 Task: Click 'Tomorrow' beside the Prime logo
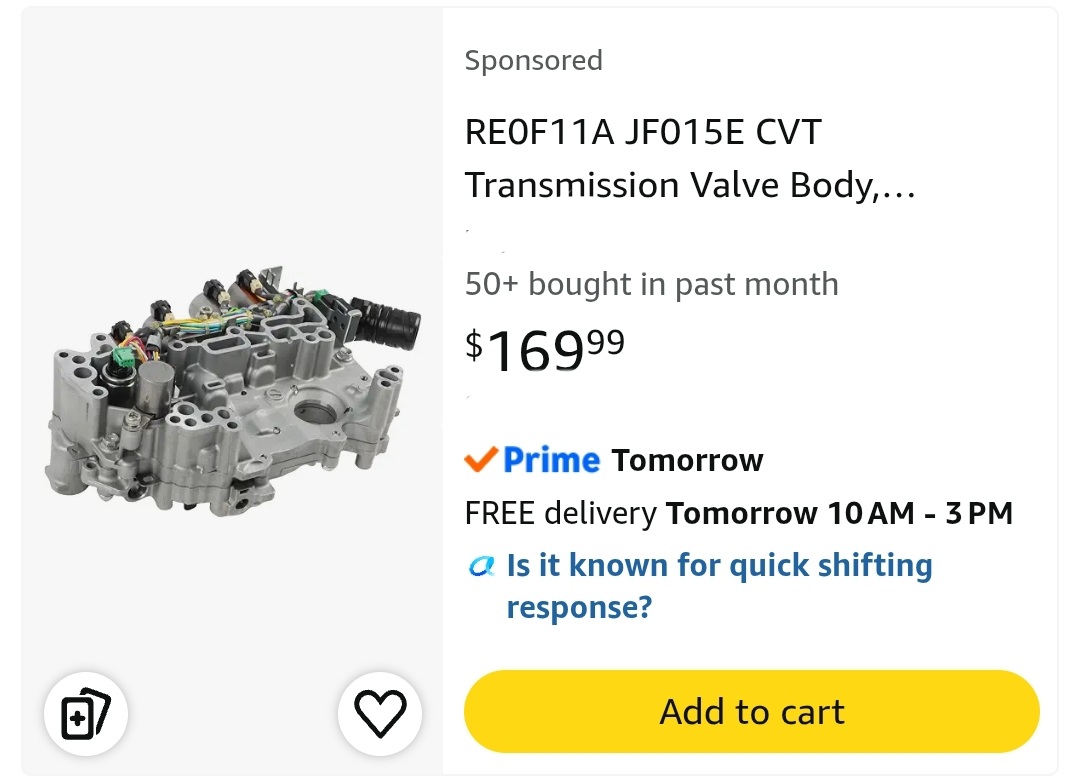click(x=687, y=460)
